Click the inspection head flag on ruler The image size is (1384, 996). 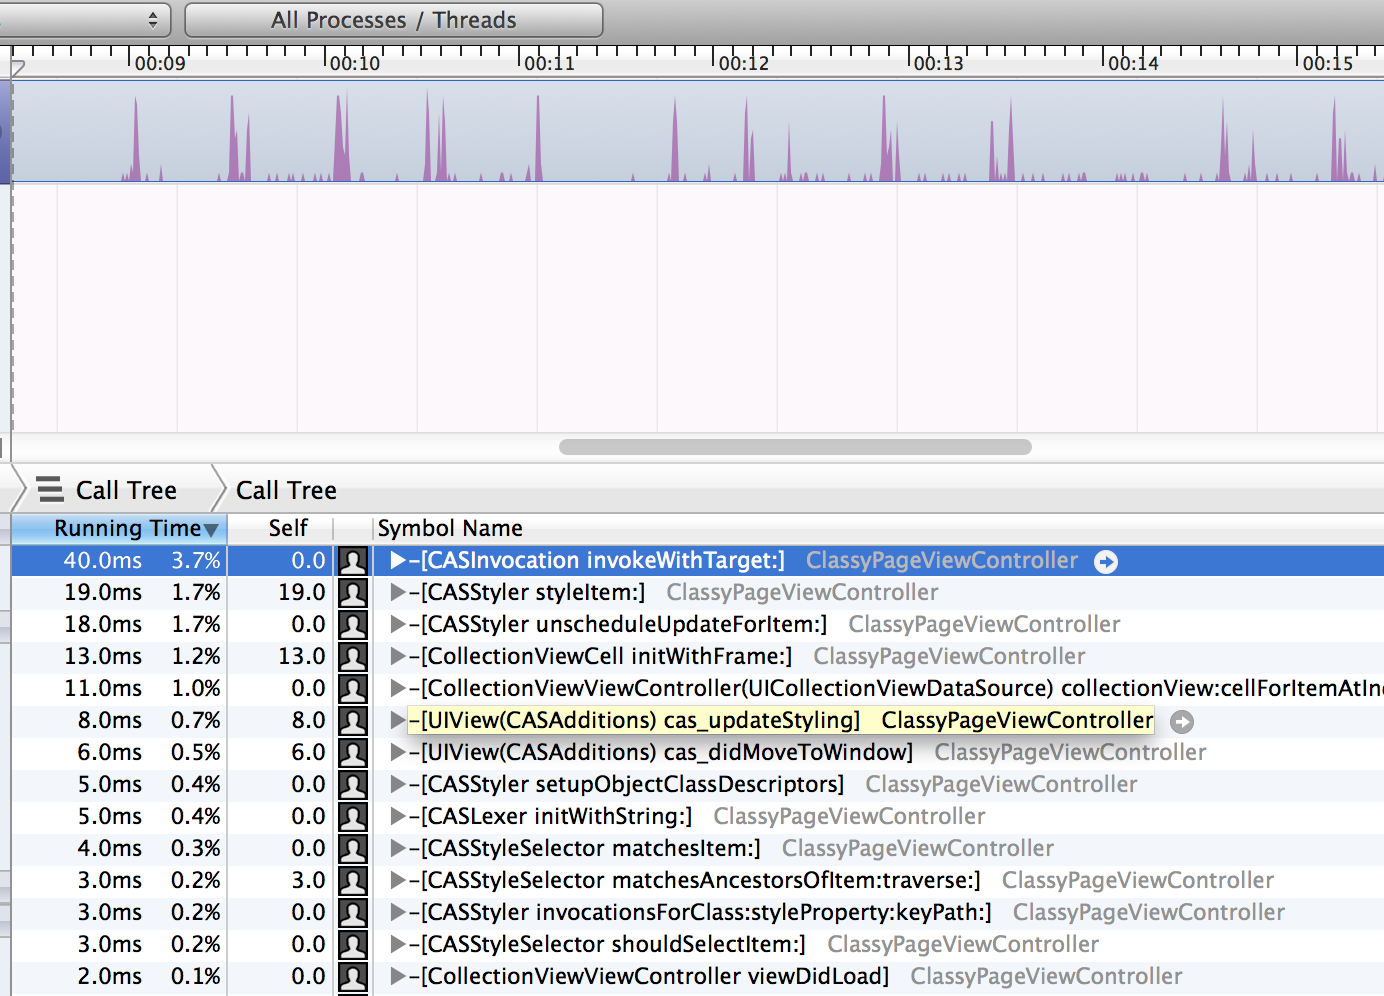[17, 66]
